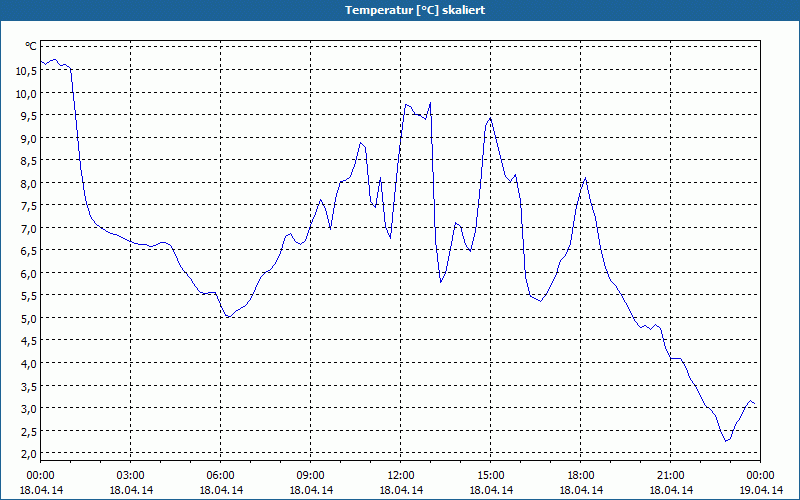Viewport: 800px width, 500px height.
Task: Click the 10,5 y-axis label
Action: point(26,71)
